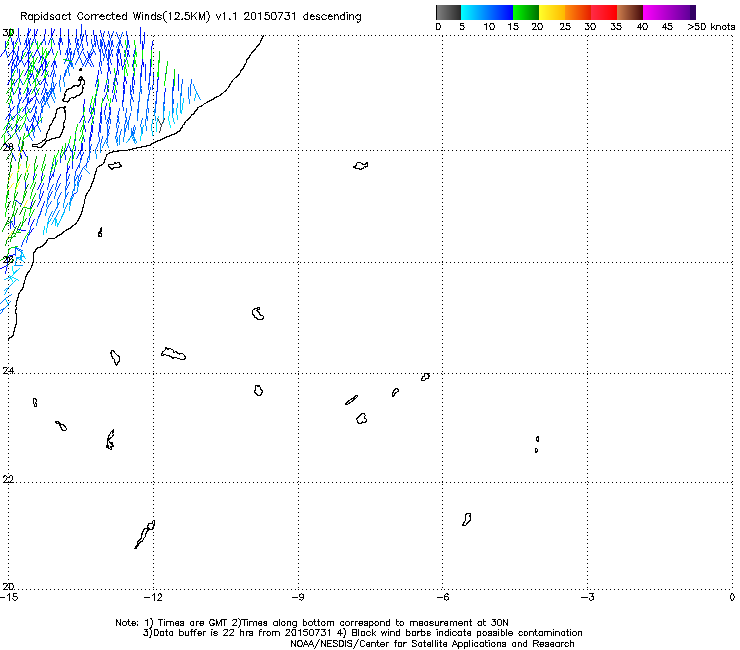Click the "NOAA/NESDIS/Center for Satellite Applications" credit
Image resolution: width=740 pixels, height=650 pixels.
click(432, 644)
